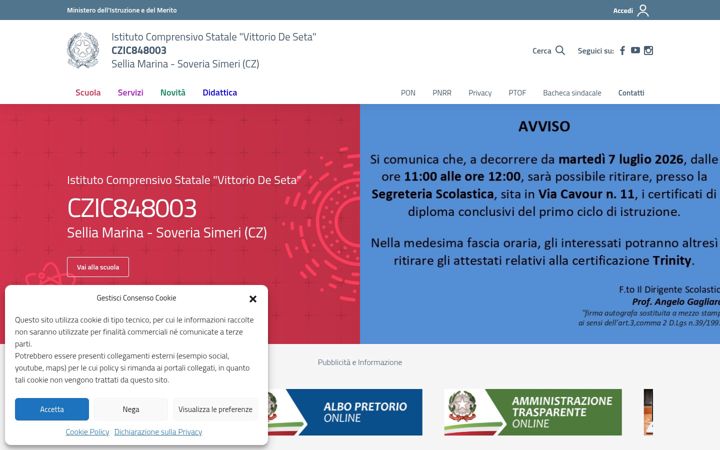Go to the PNRR page
This screenshot has width=720, height=450.
pos(442,93)
